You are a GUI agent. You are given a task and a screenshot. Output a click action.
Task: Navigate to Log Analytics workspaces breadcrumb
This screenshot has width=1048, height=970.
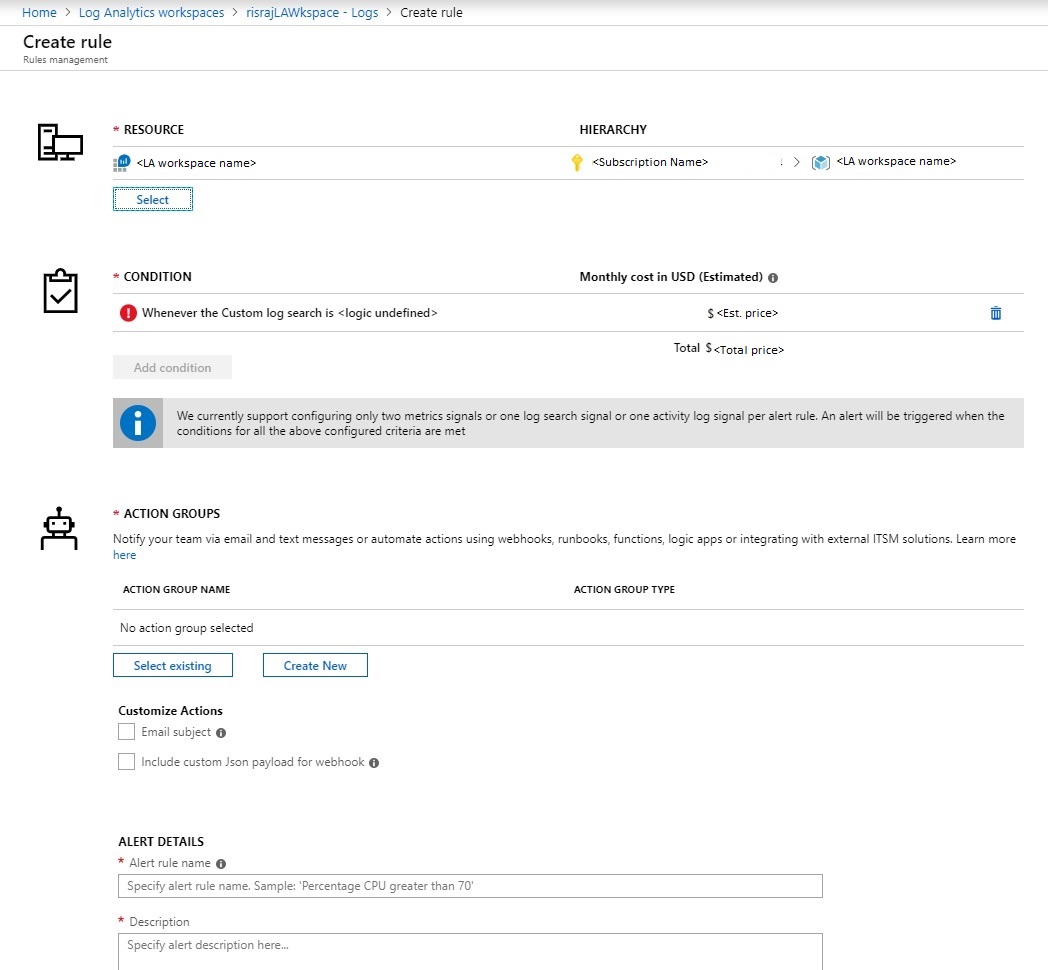[151, 12]
